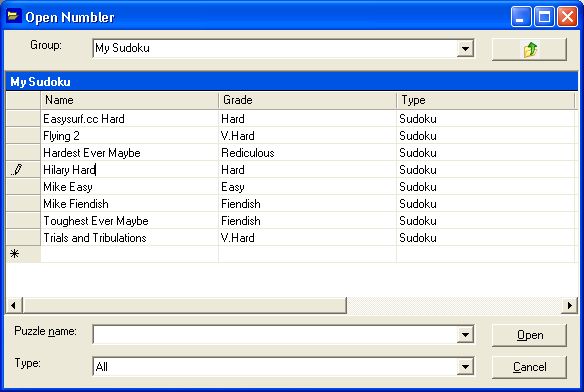Click the Cancel button
Screen dimensions: 584x392
coord(529,367)
